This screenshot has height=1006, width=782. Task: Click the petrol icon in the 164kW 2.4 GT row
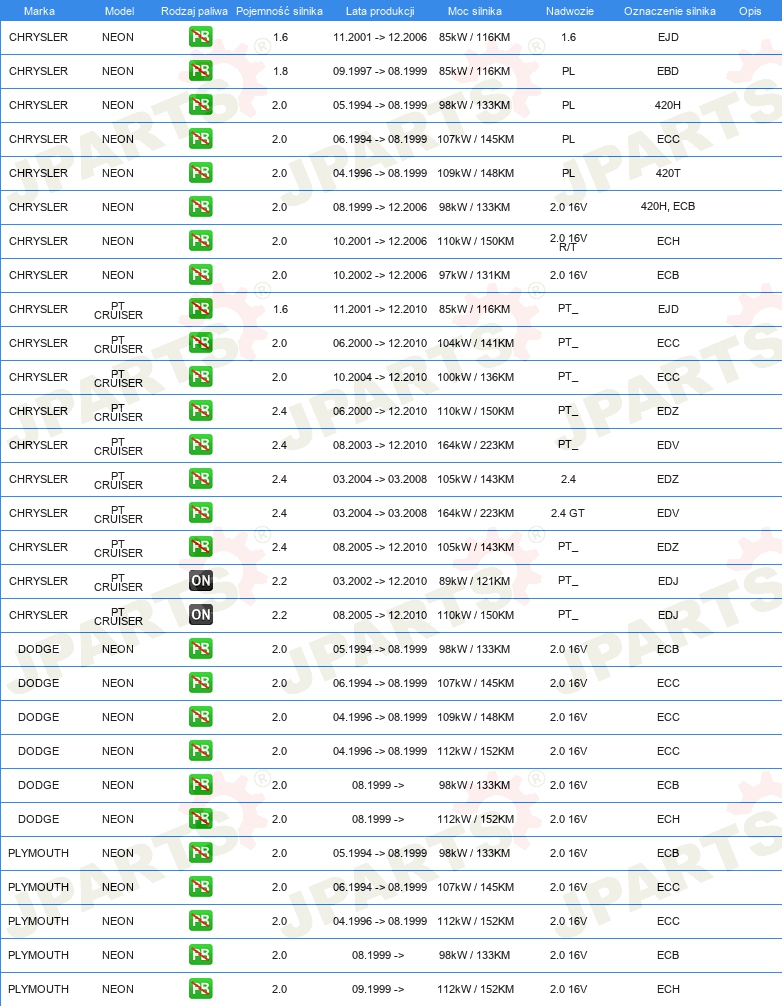click(201, 513)
